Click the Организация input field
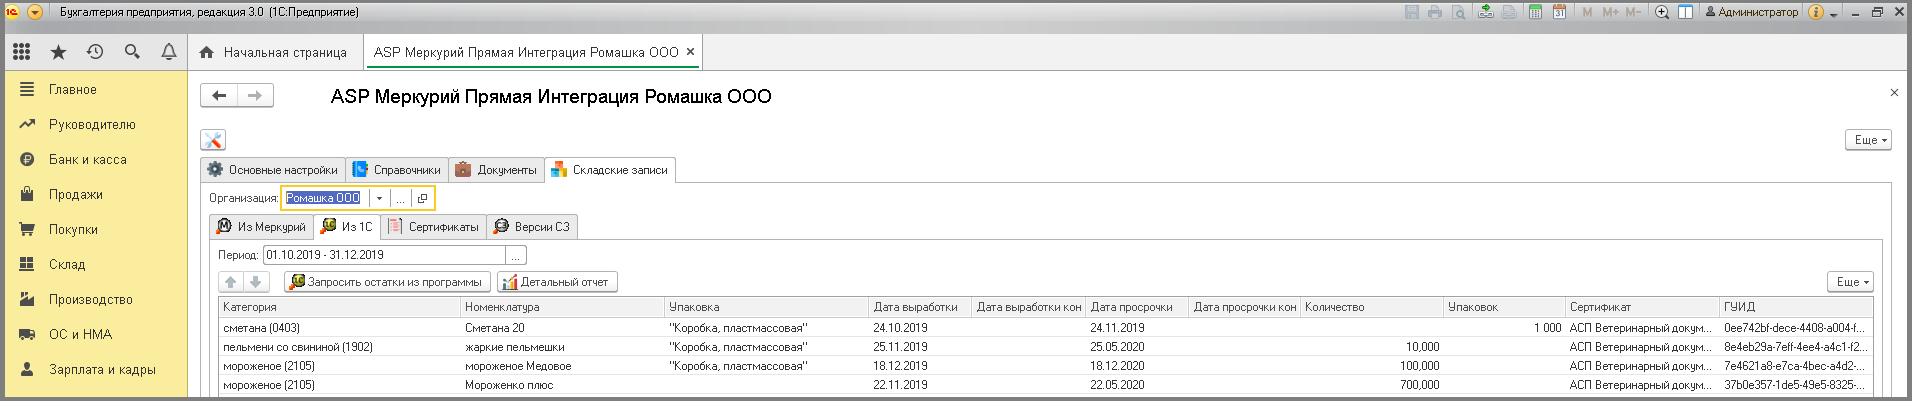 click(325, 198)
